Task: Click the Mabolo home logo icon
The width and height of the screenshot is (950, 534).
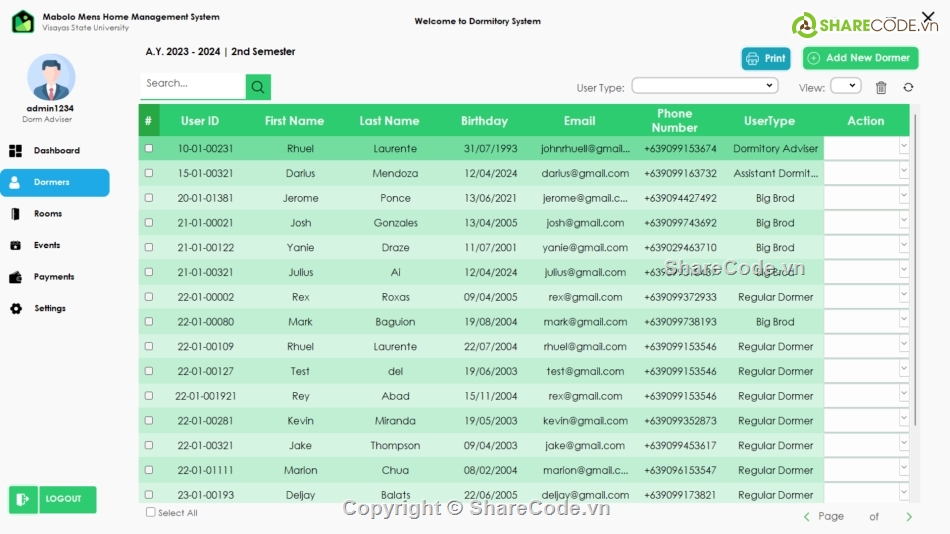Action: point(23,21)
